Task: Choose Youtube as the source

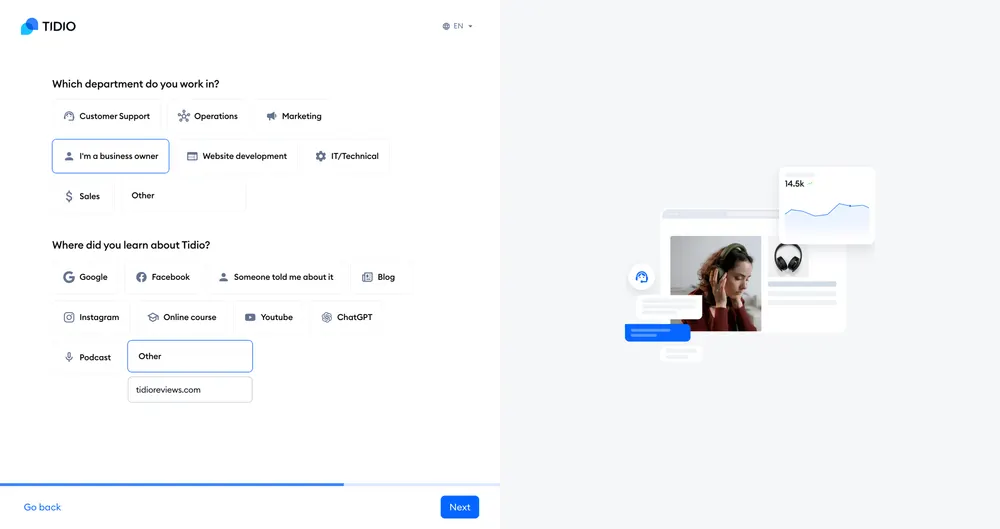Action: pos(268,317)
